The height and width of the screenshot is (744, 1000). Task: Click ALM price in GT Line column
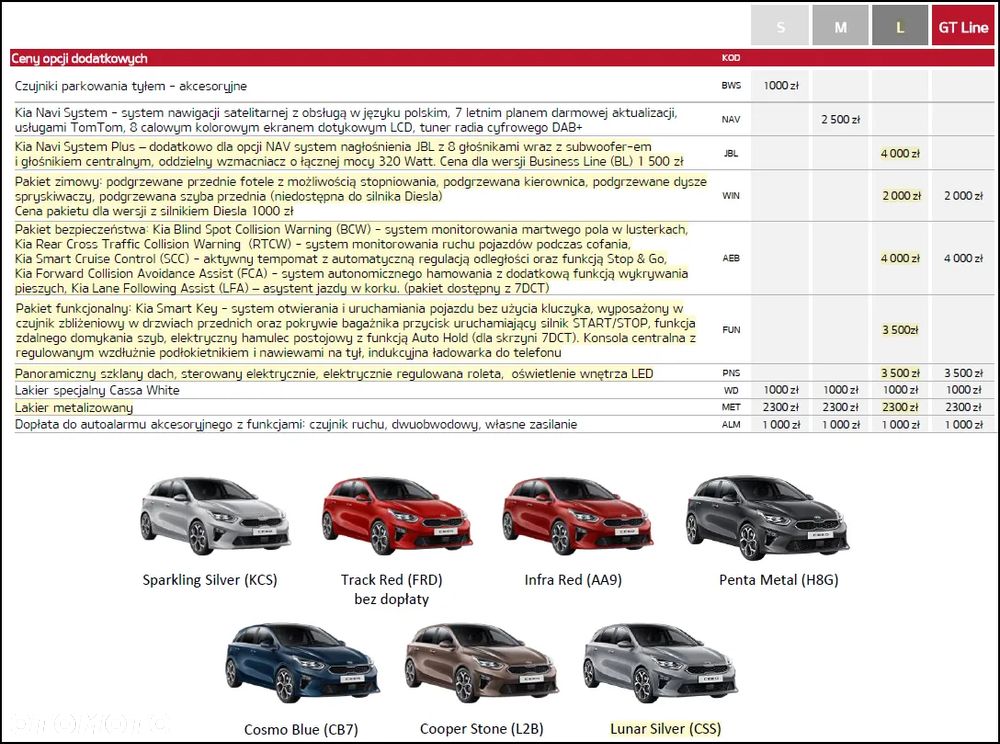point(963,425)
